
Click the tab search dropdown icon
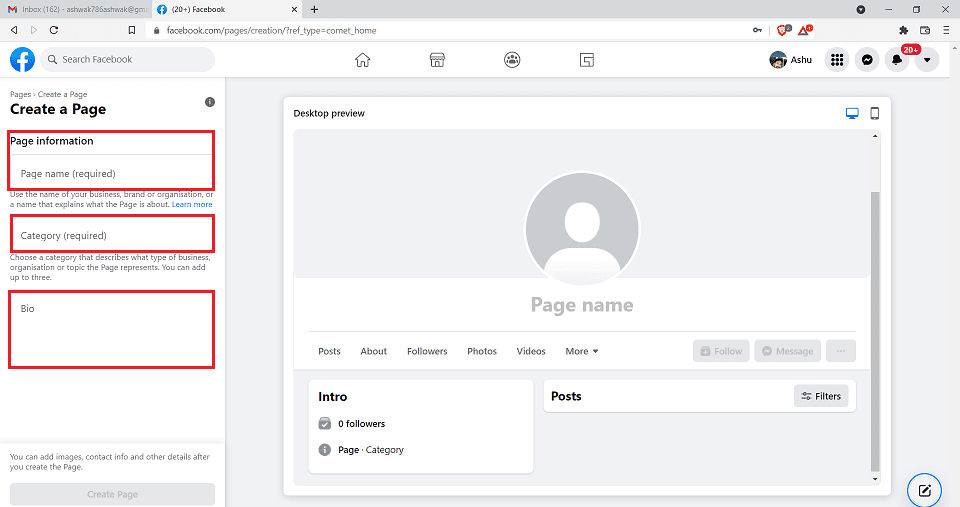(x=861, y=9)
